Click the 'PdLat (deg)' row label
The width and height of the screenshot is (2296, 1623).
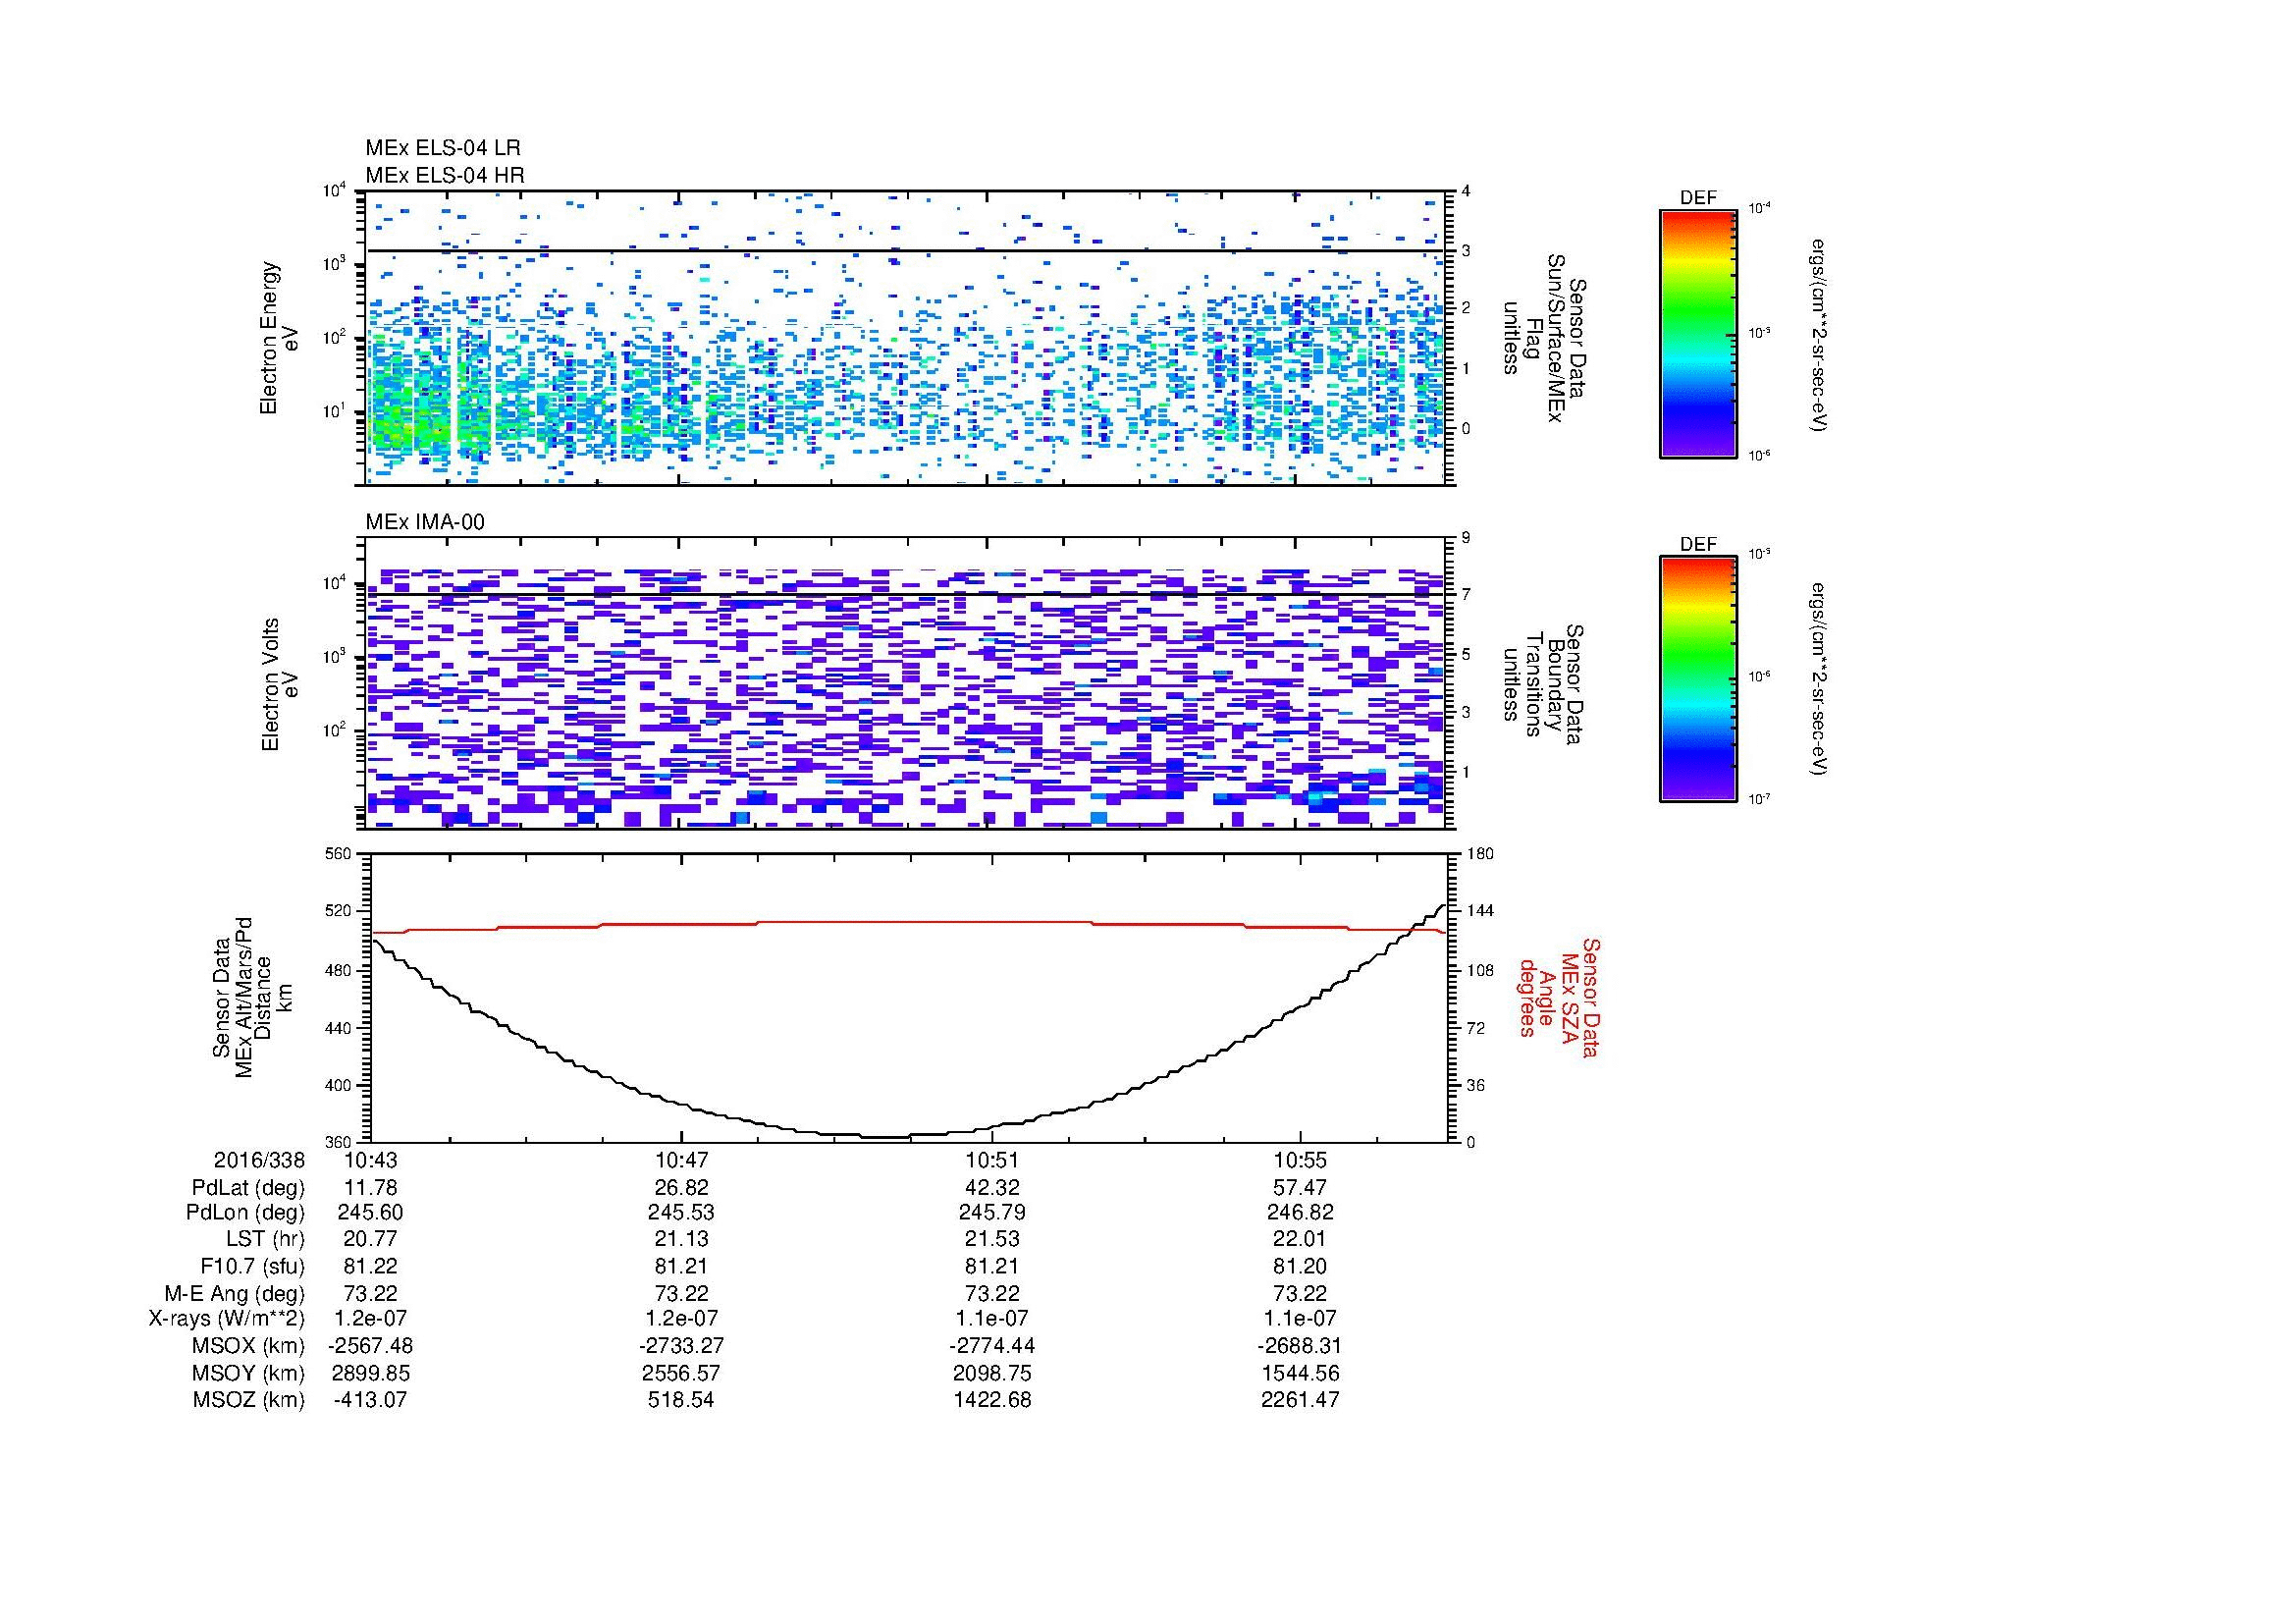point(248,1188)
